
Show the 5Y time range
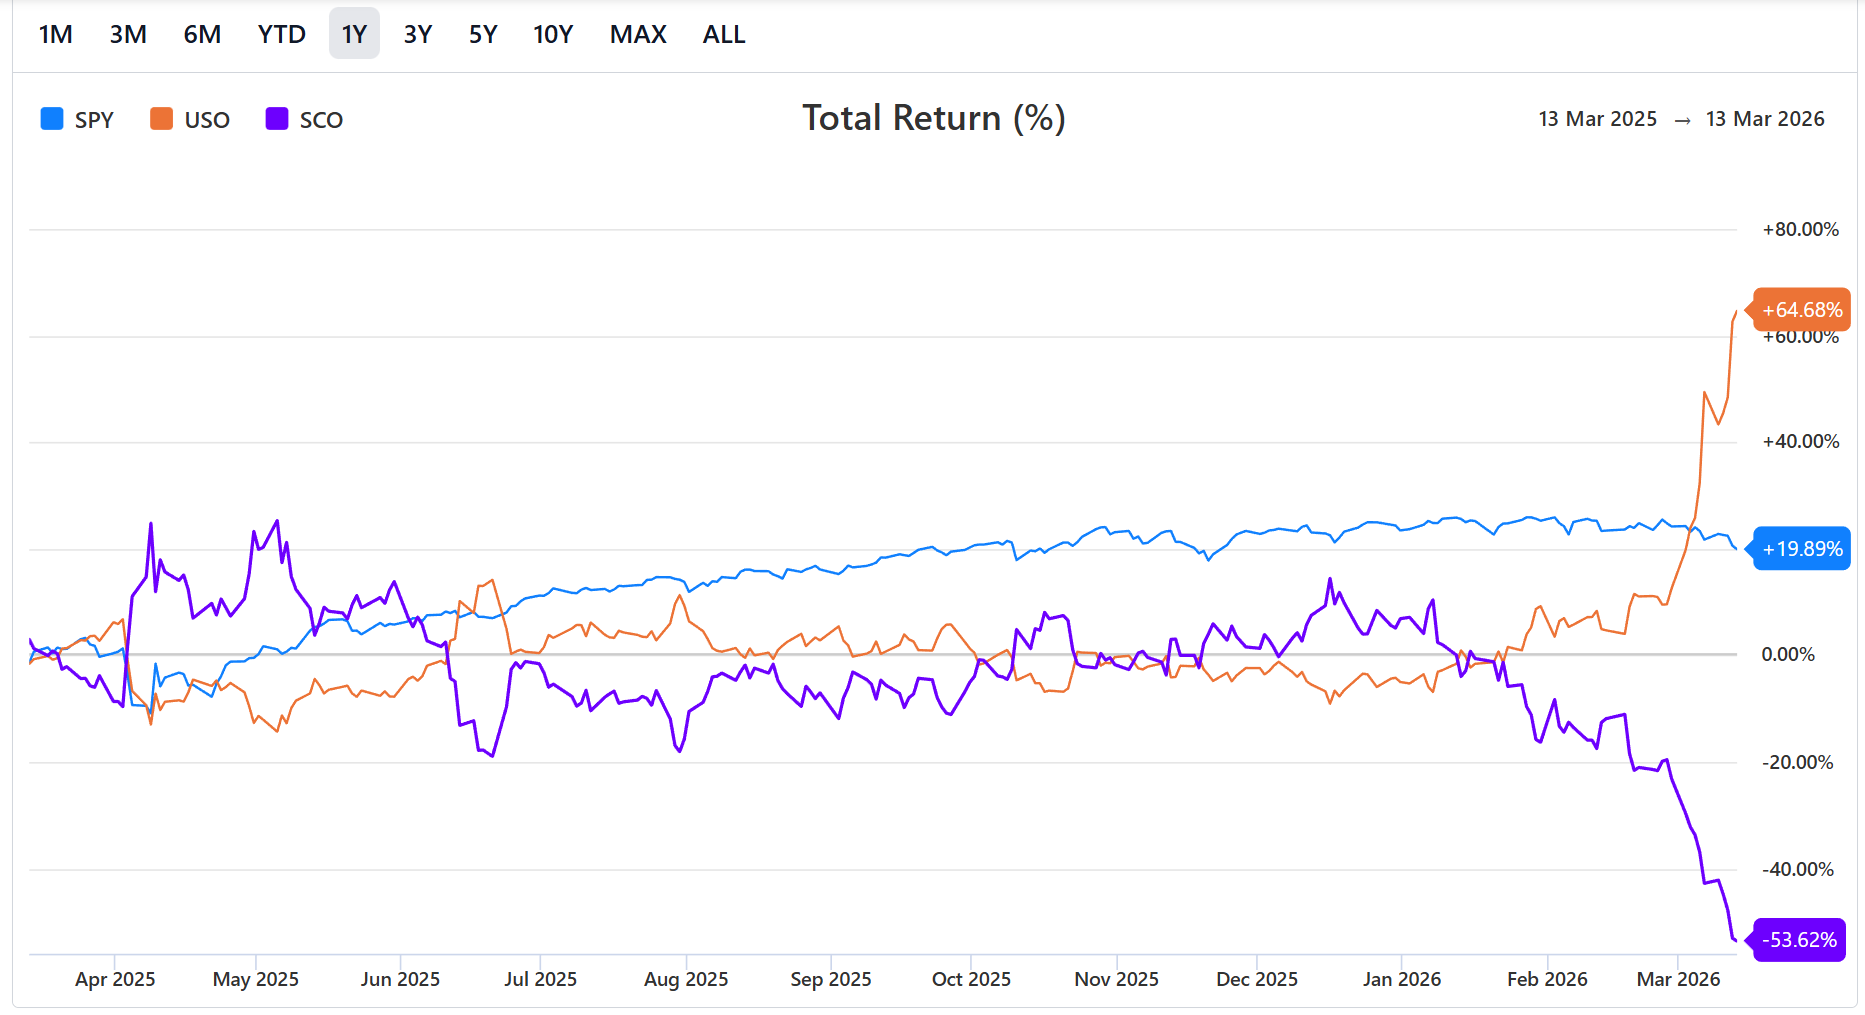coord(483,34)
